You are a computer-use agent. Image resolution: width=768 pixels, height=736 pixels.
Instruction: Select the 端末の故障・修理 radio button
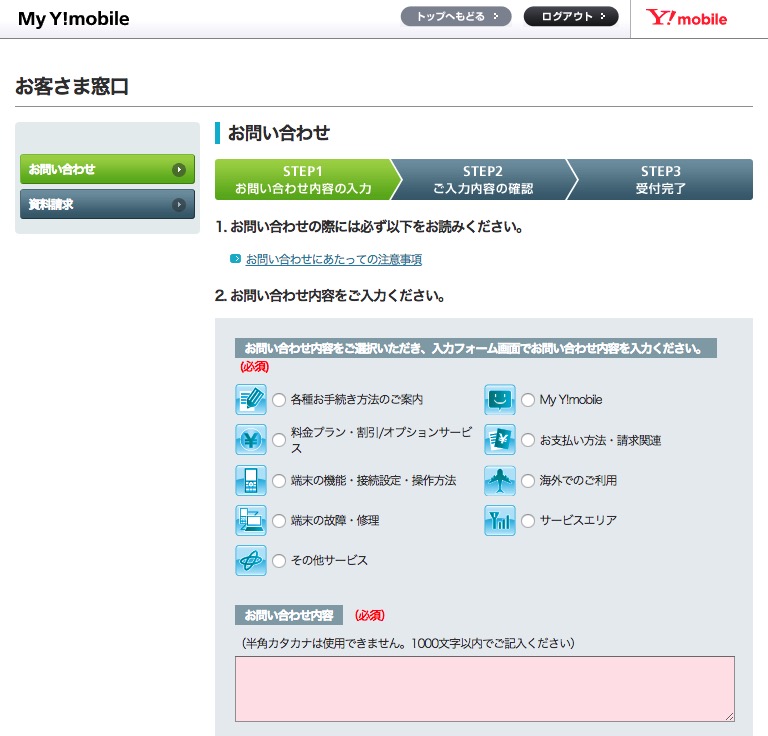click(x=279, y=521)
